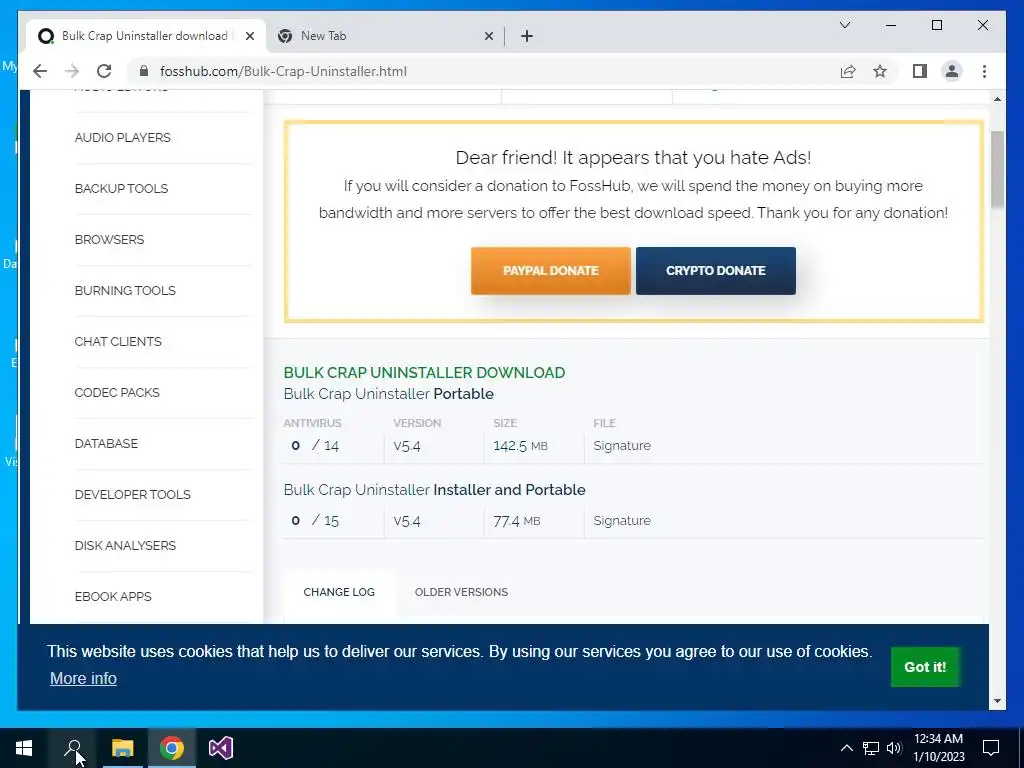Open the Chrome three-dot menu
The width and height of the screenshot is (1024, 768).
tap(984, 71)
